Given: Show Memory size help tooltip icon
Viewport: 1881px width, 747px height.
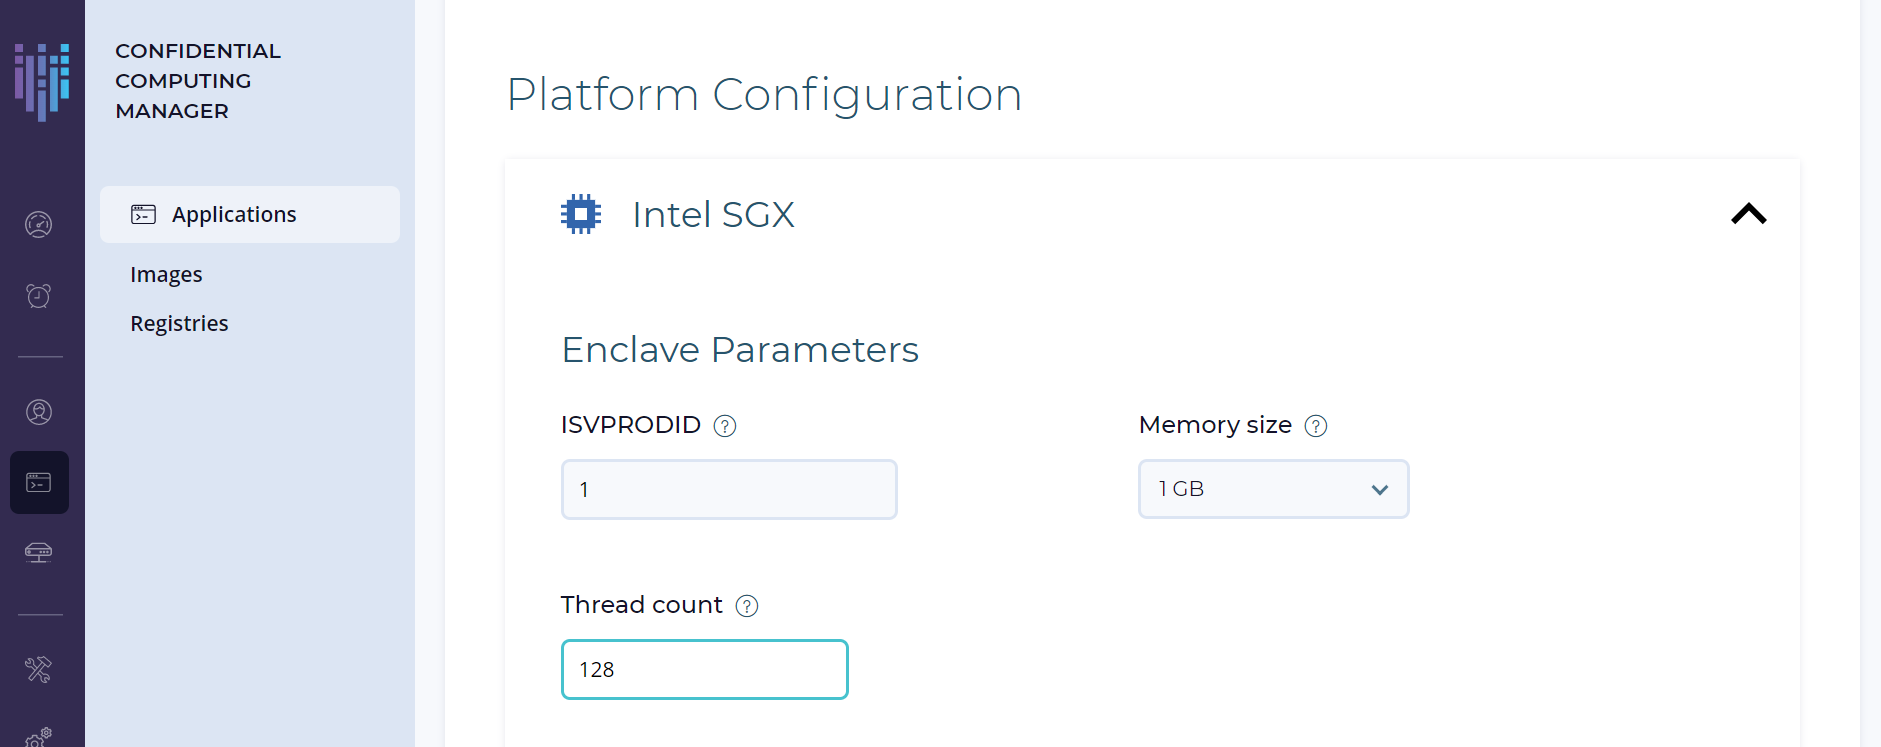Looking at the screenshot, I should pos(1316,426).
